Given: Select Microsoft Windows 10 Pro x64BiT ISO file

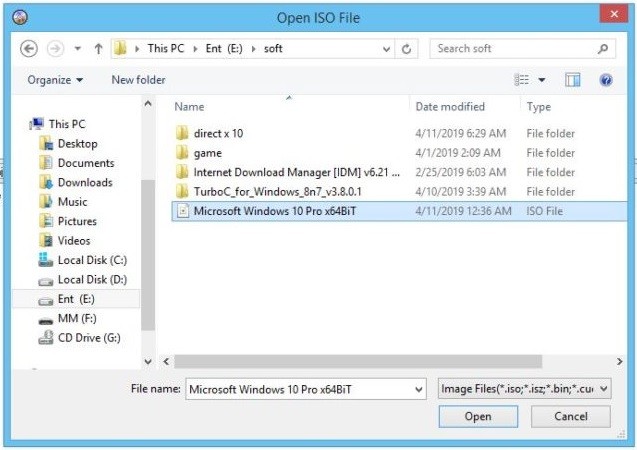Looking at the screenshot, I should click(399, 211).
